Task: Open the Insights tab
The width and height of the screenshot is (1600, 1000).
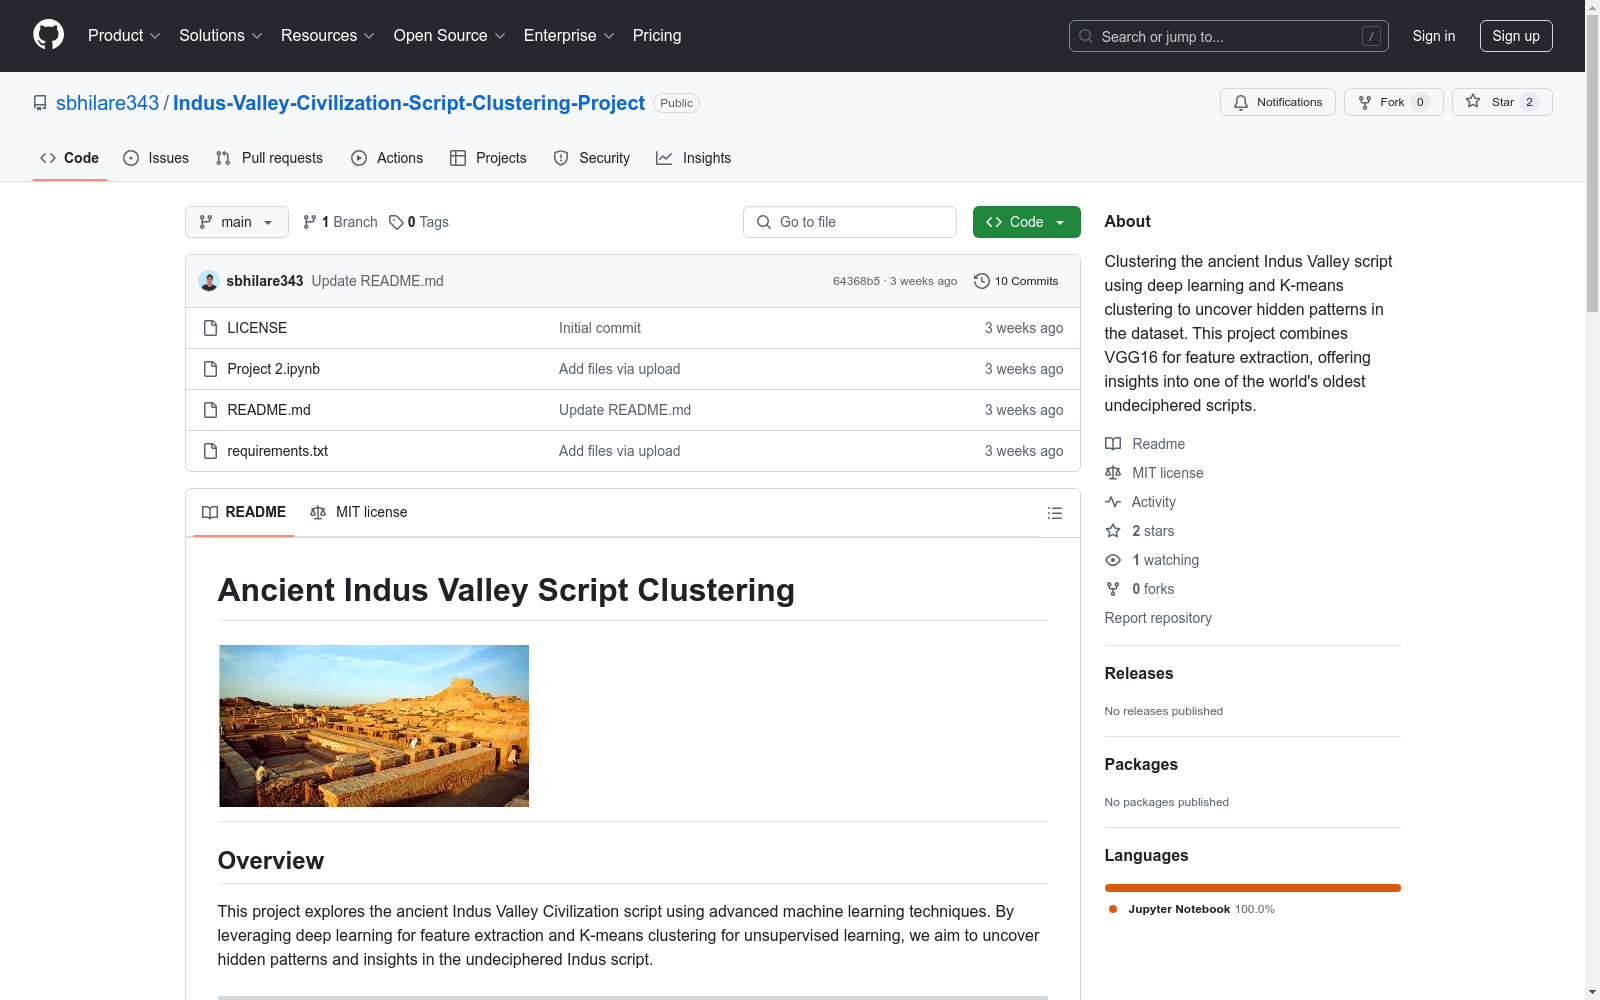Action: [x=694, y=158]
